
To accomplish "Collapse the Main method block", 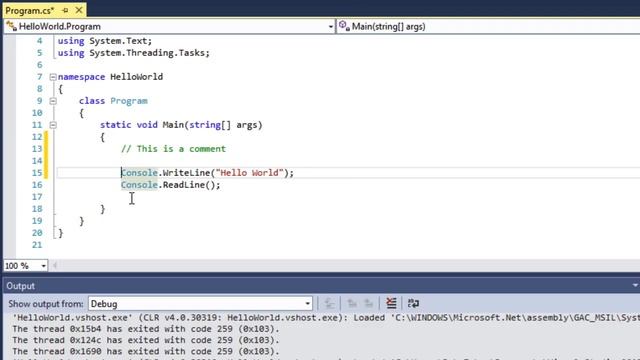I will (x=53, y=125).
